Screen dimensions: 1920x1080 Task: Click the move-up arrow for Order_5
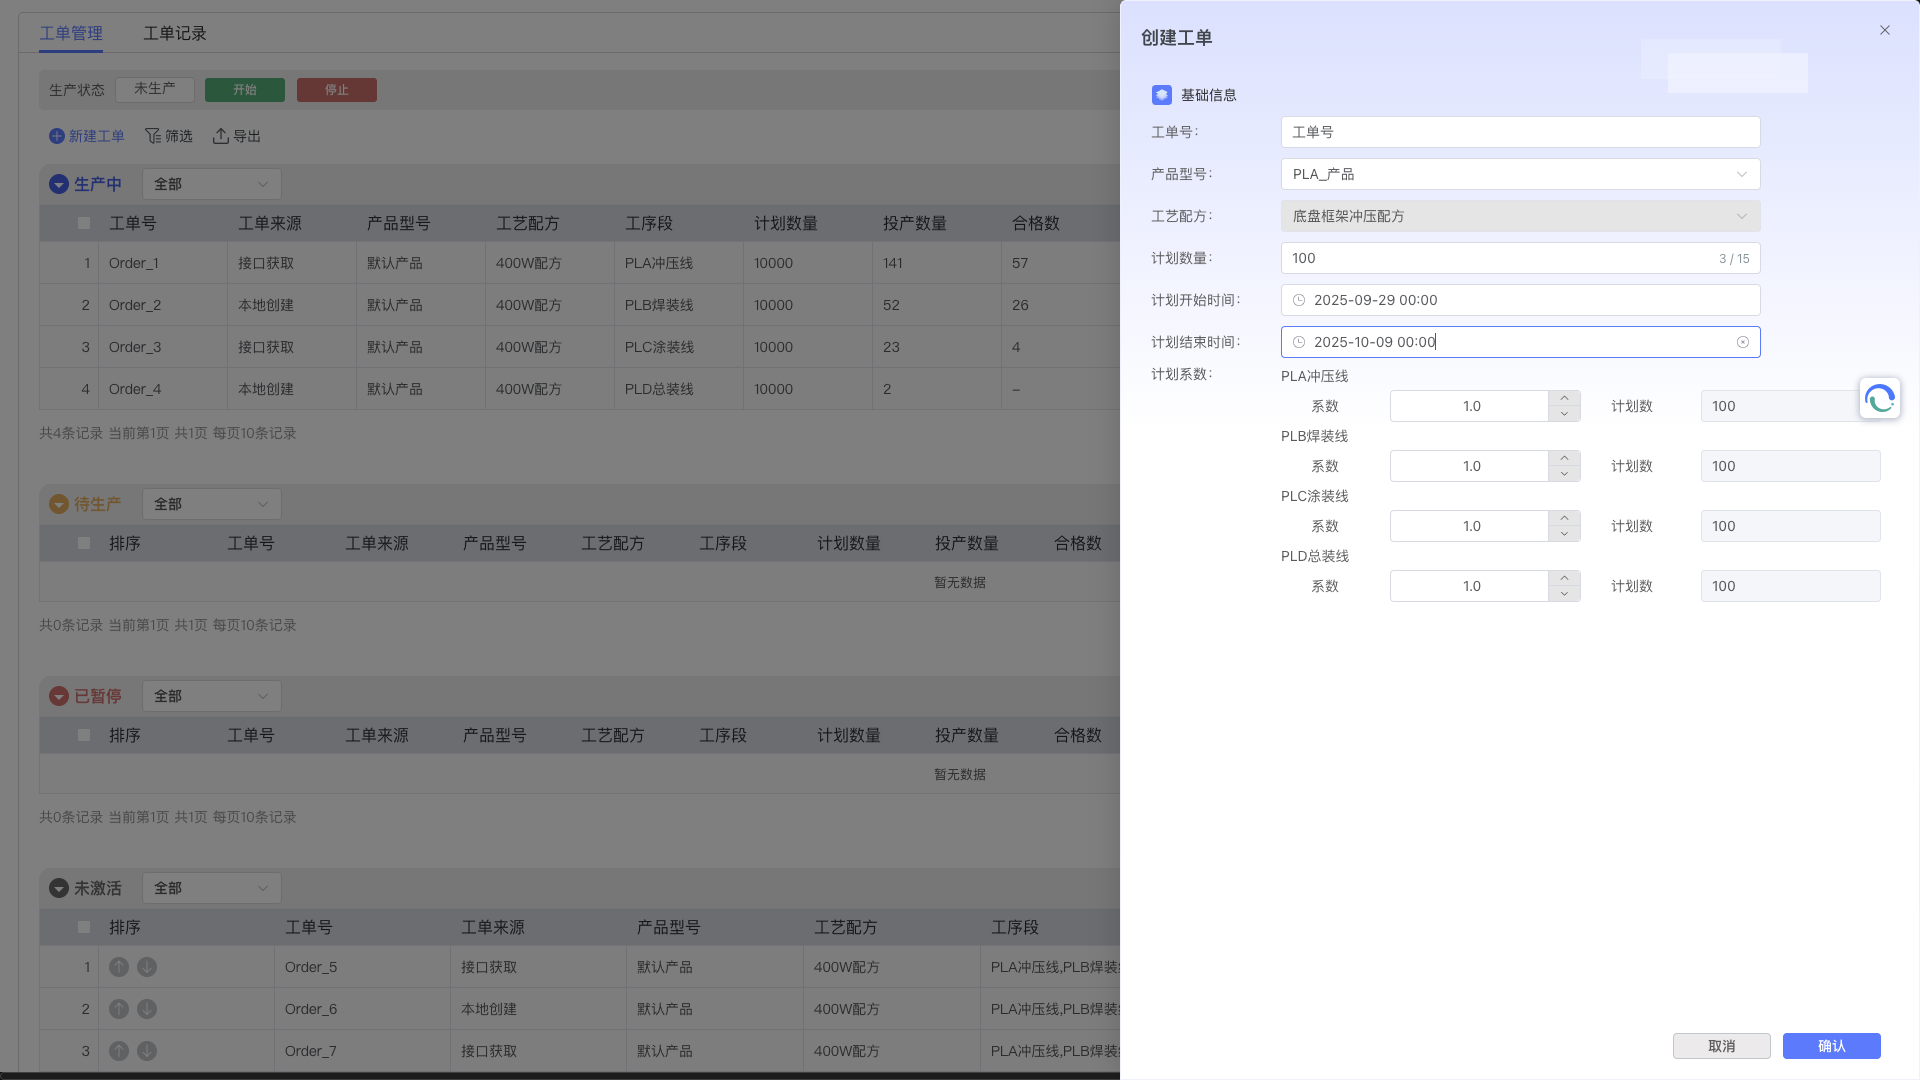coord(119,967)
